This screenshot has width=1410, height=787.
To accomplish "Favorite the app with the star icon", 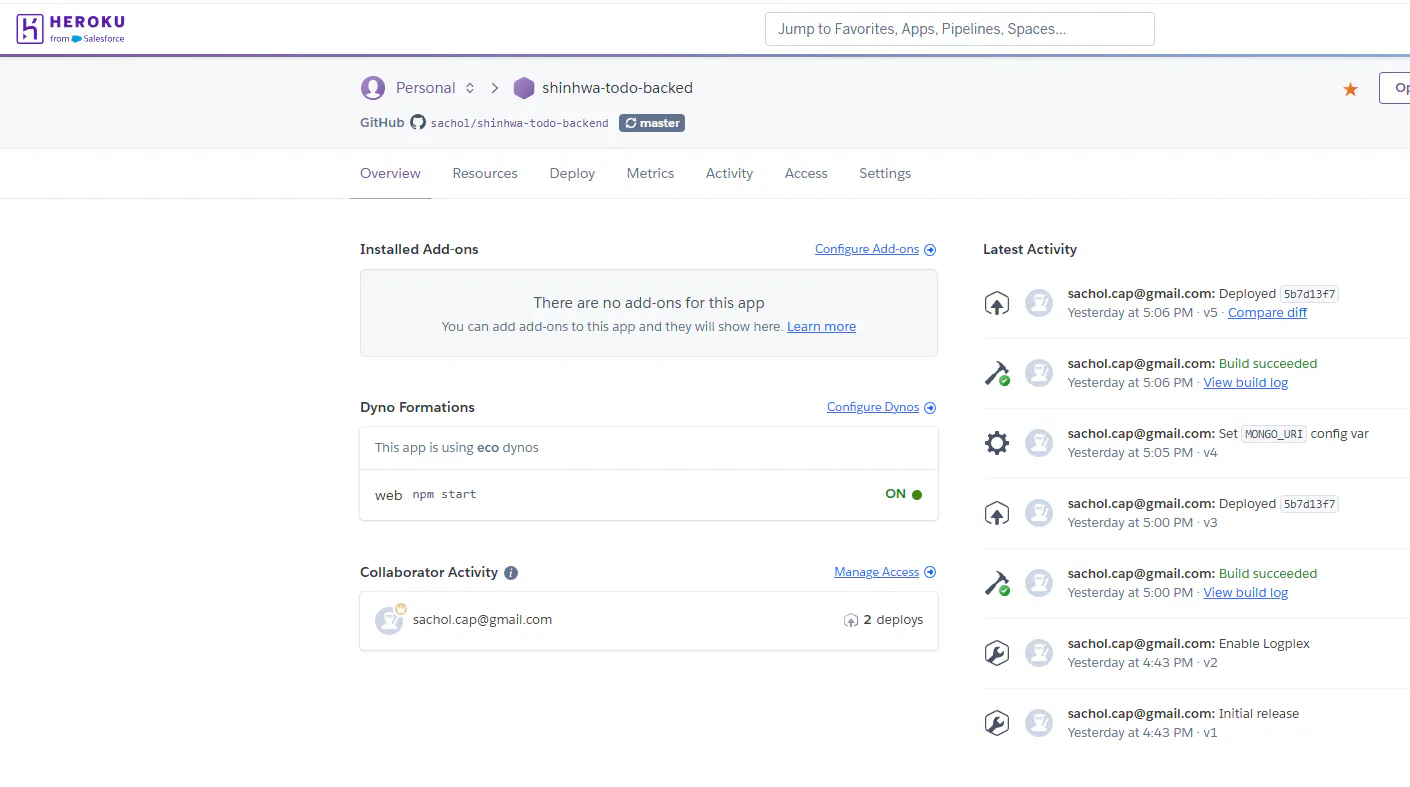I will pyautogui.click(x=1350, y=89).
